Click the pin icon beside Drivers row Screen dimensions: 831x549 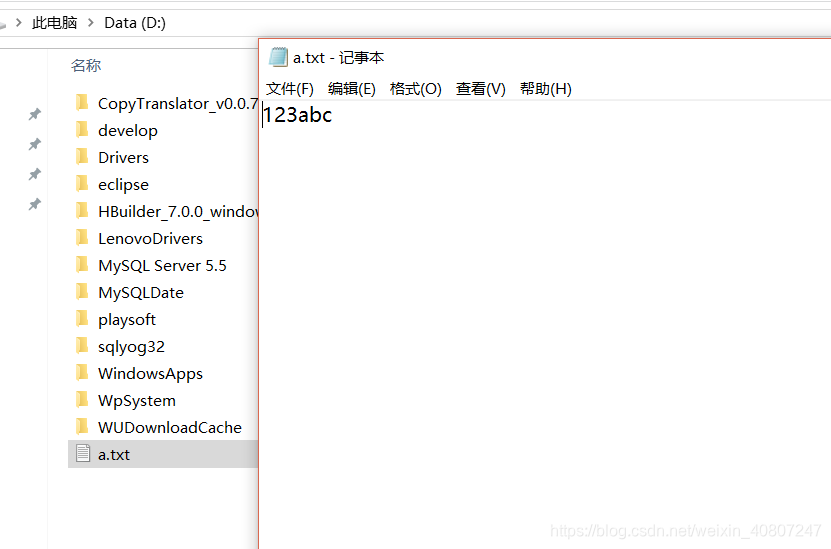point(34,174)
